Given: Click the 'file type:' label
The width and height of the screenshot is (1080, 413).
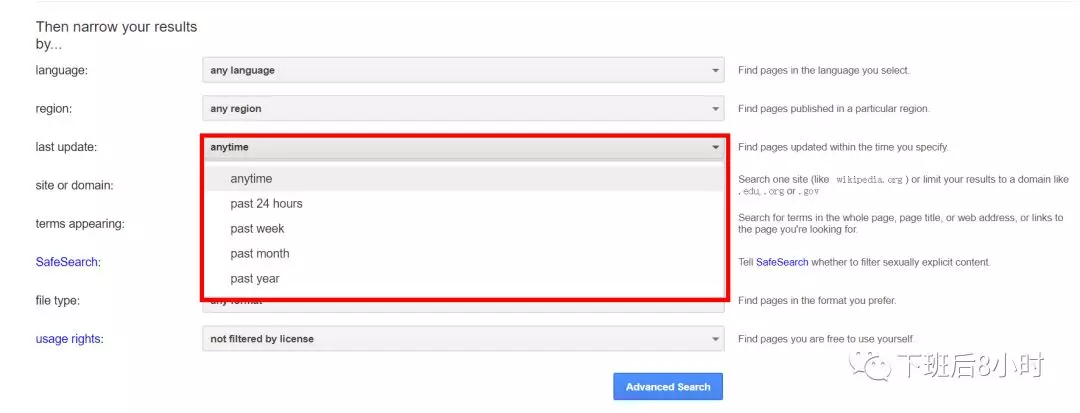Looking at the screenshot, I should 58,300.
